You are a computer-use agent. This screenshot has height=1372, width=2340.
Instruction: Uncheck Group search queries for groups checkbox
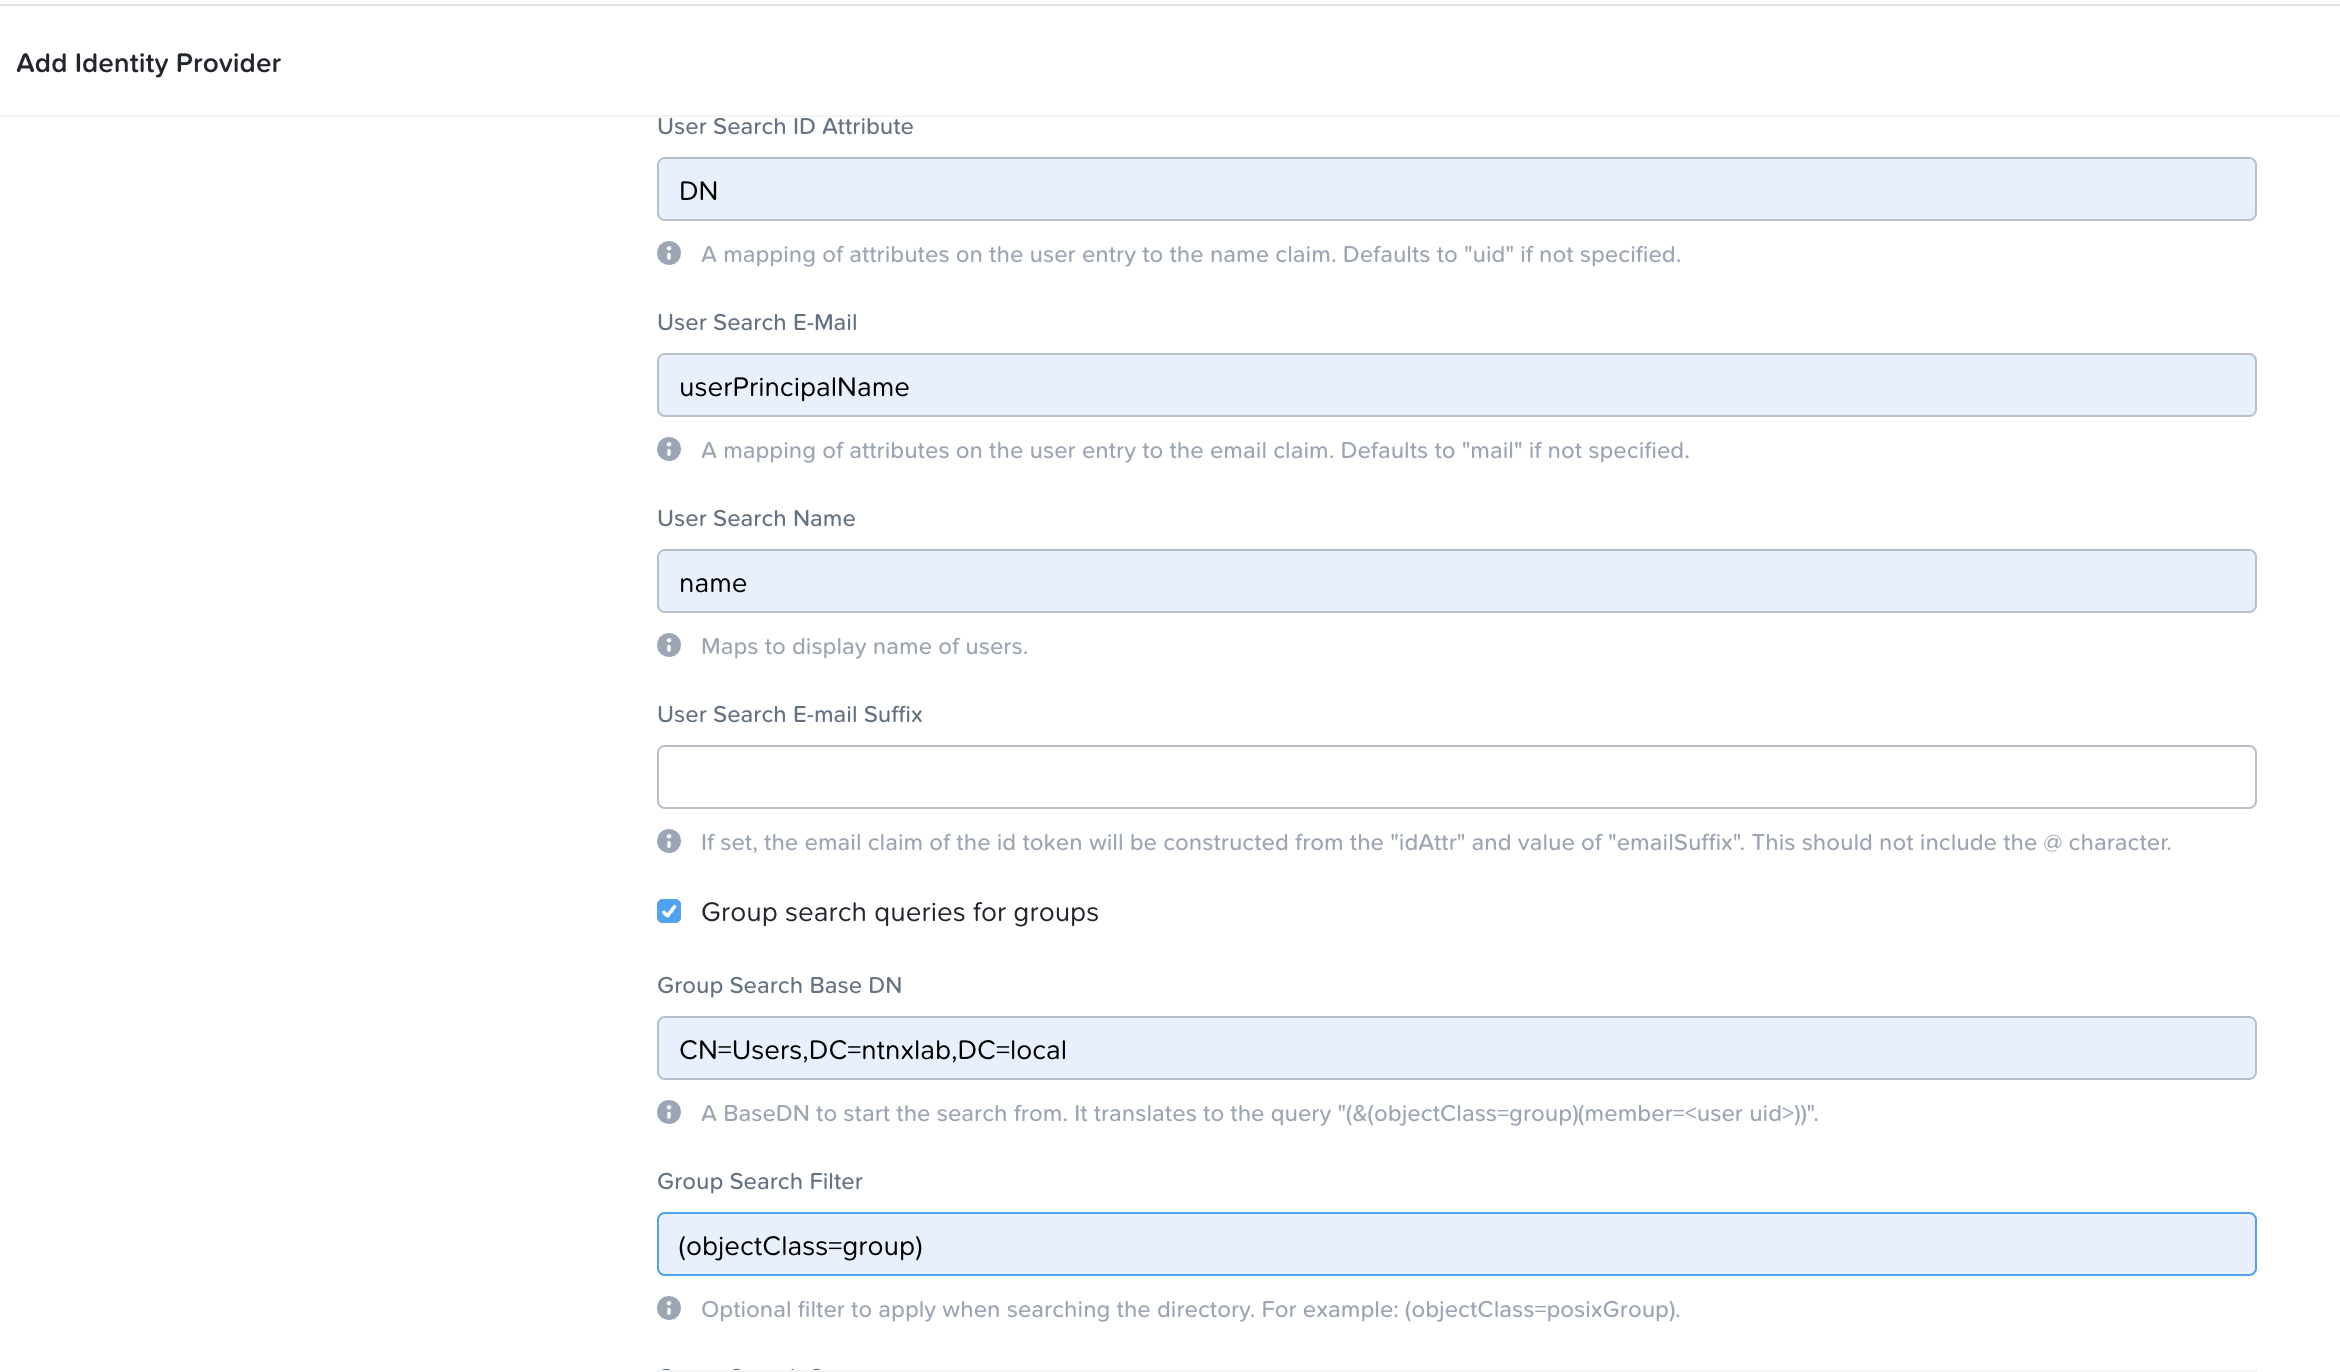click(x=669, y=911)
